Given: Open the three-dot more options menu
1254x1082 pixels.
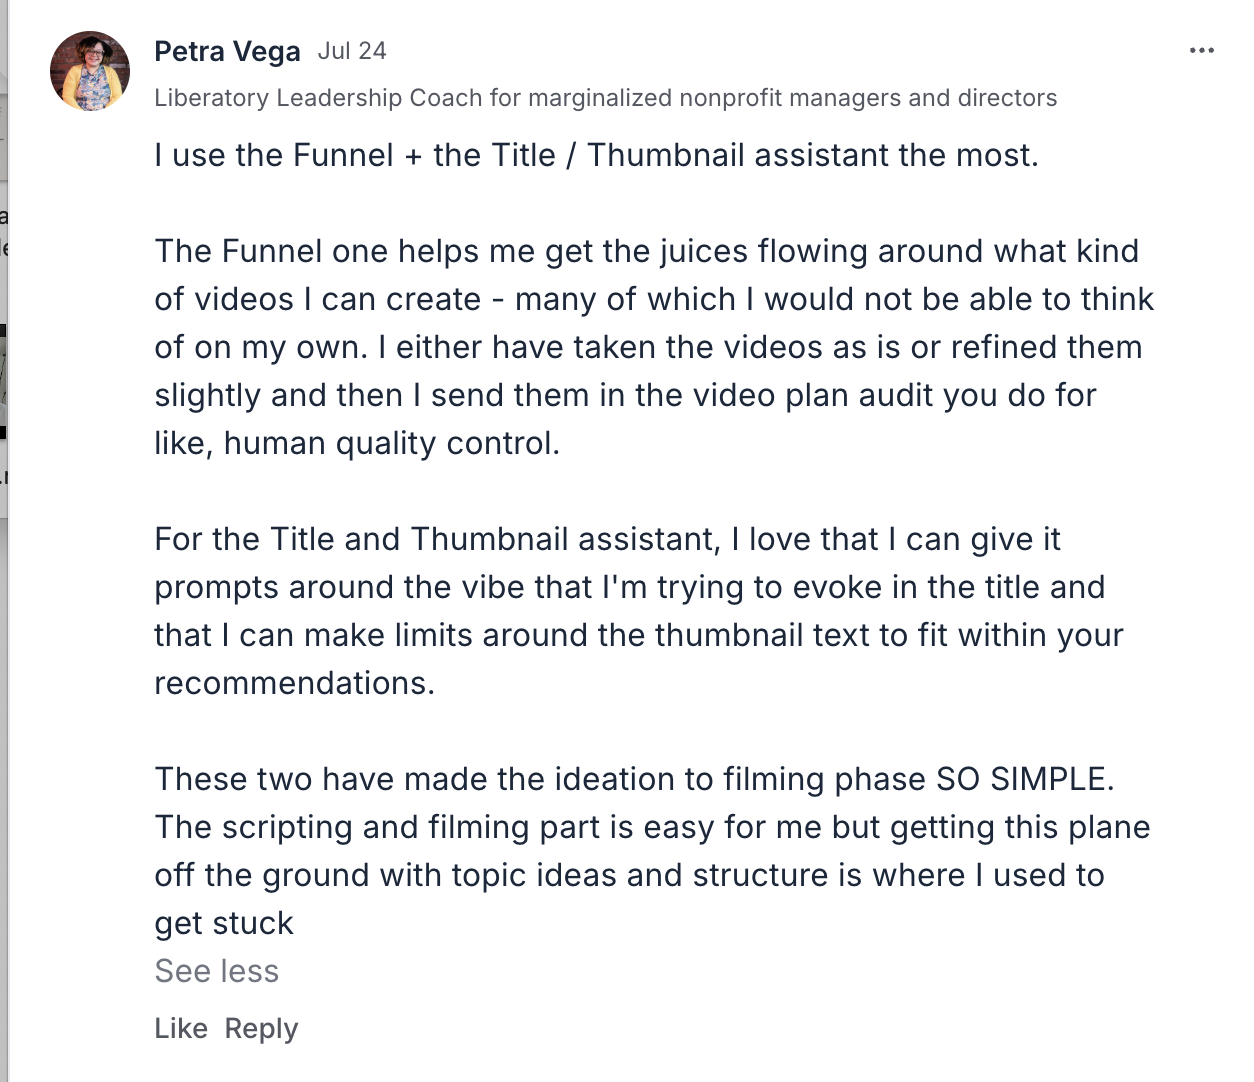Looking at the screenshot, I should click(x=1201, y=50).
